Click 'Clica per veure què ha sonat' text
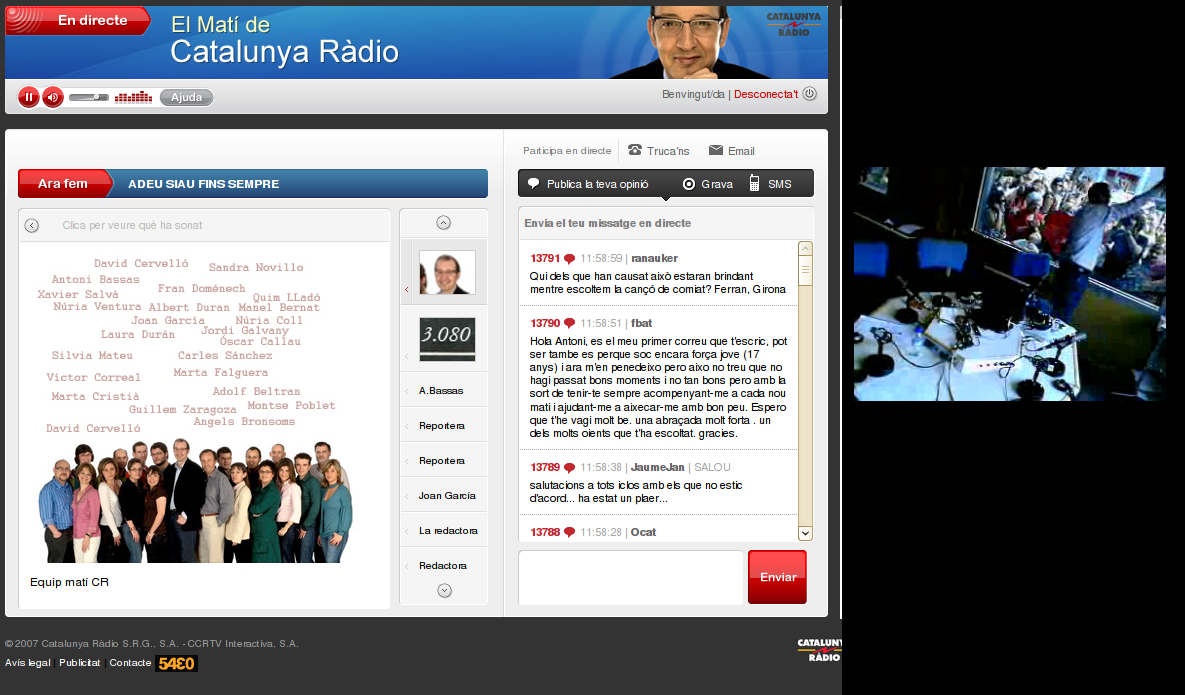Viewport: 1185px width, 695px height. point(132,225)
